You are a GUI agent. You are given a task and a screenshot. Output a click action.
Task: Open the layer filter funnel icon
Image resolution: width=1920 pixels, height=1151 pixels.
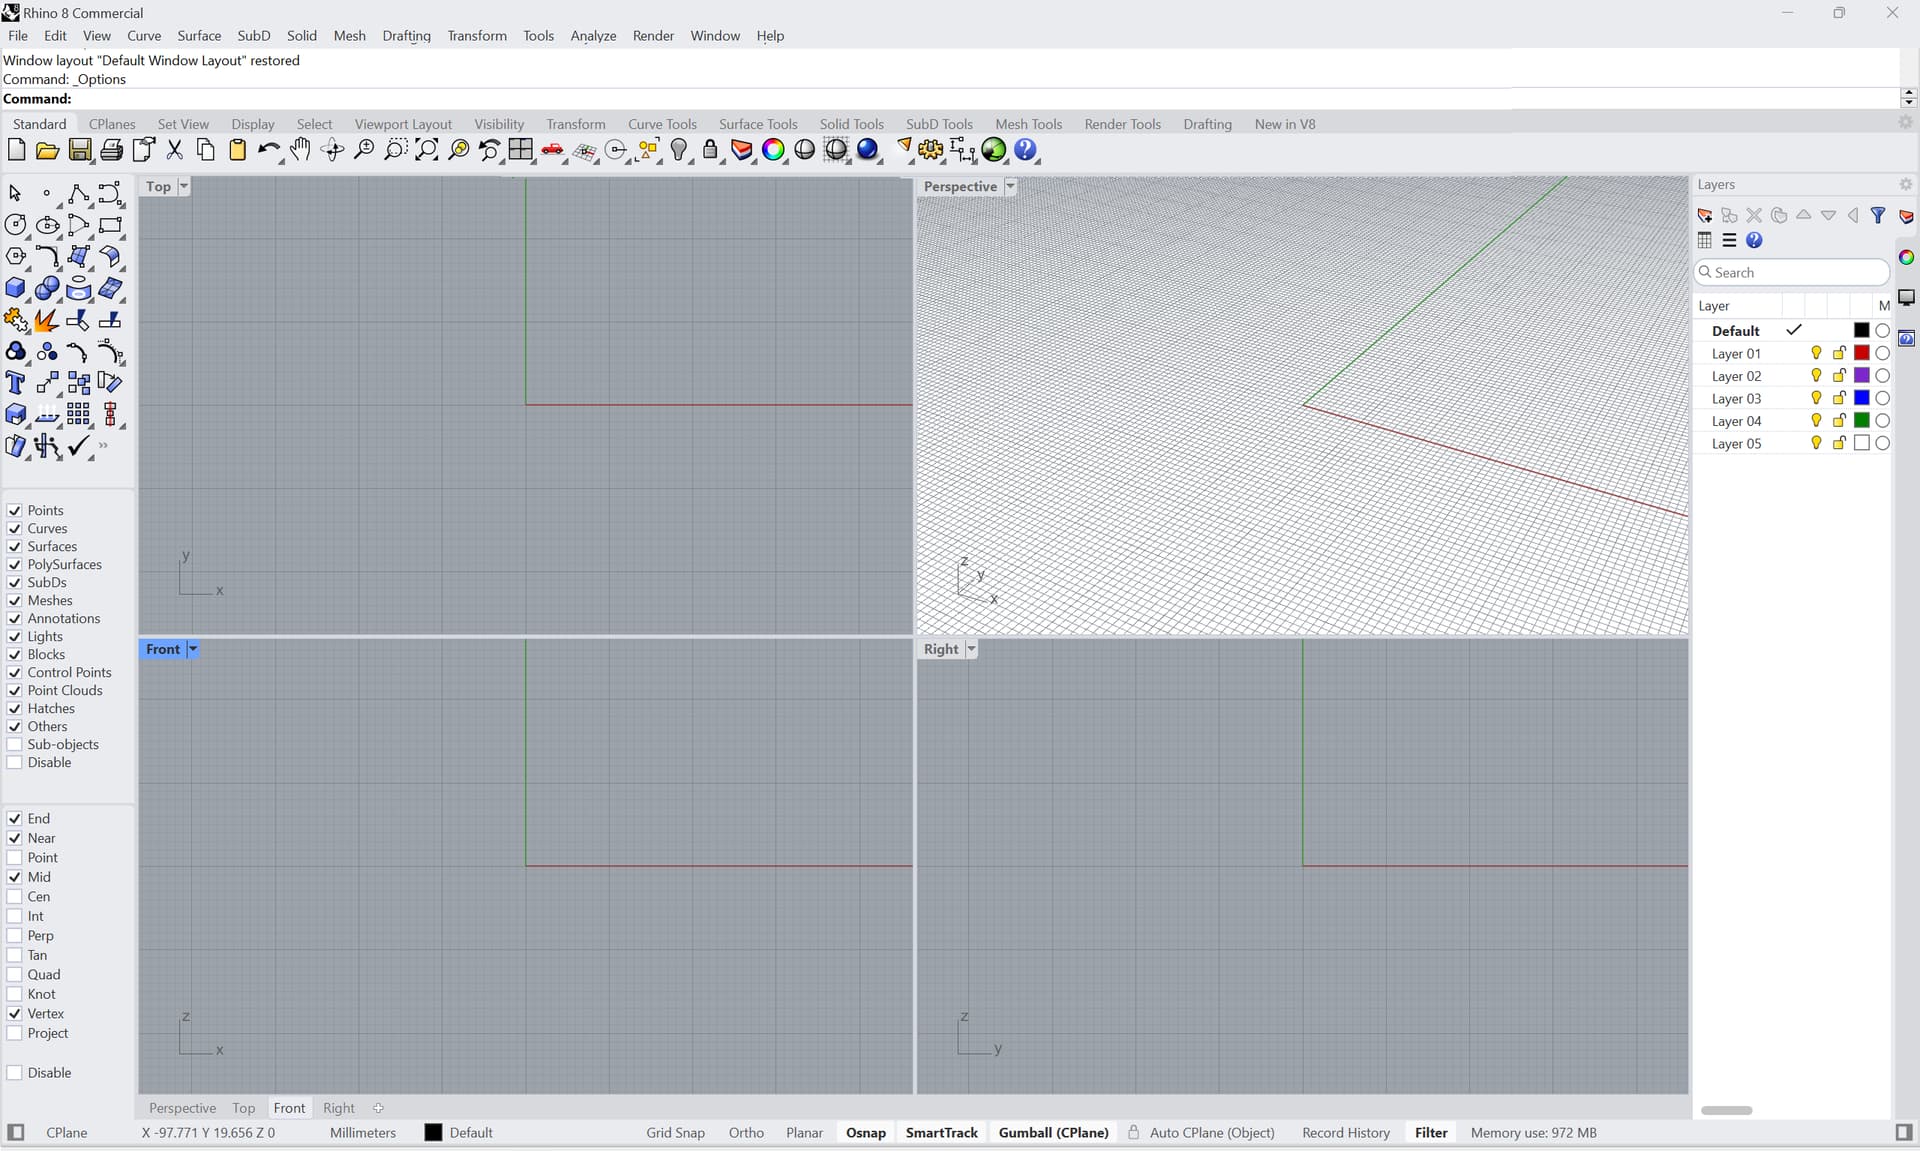pos(1879,215)
